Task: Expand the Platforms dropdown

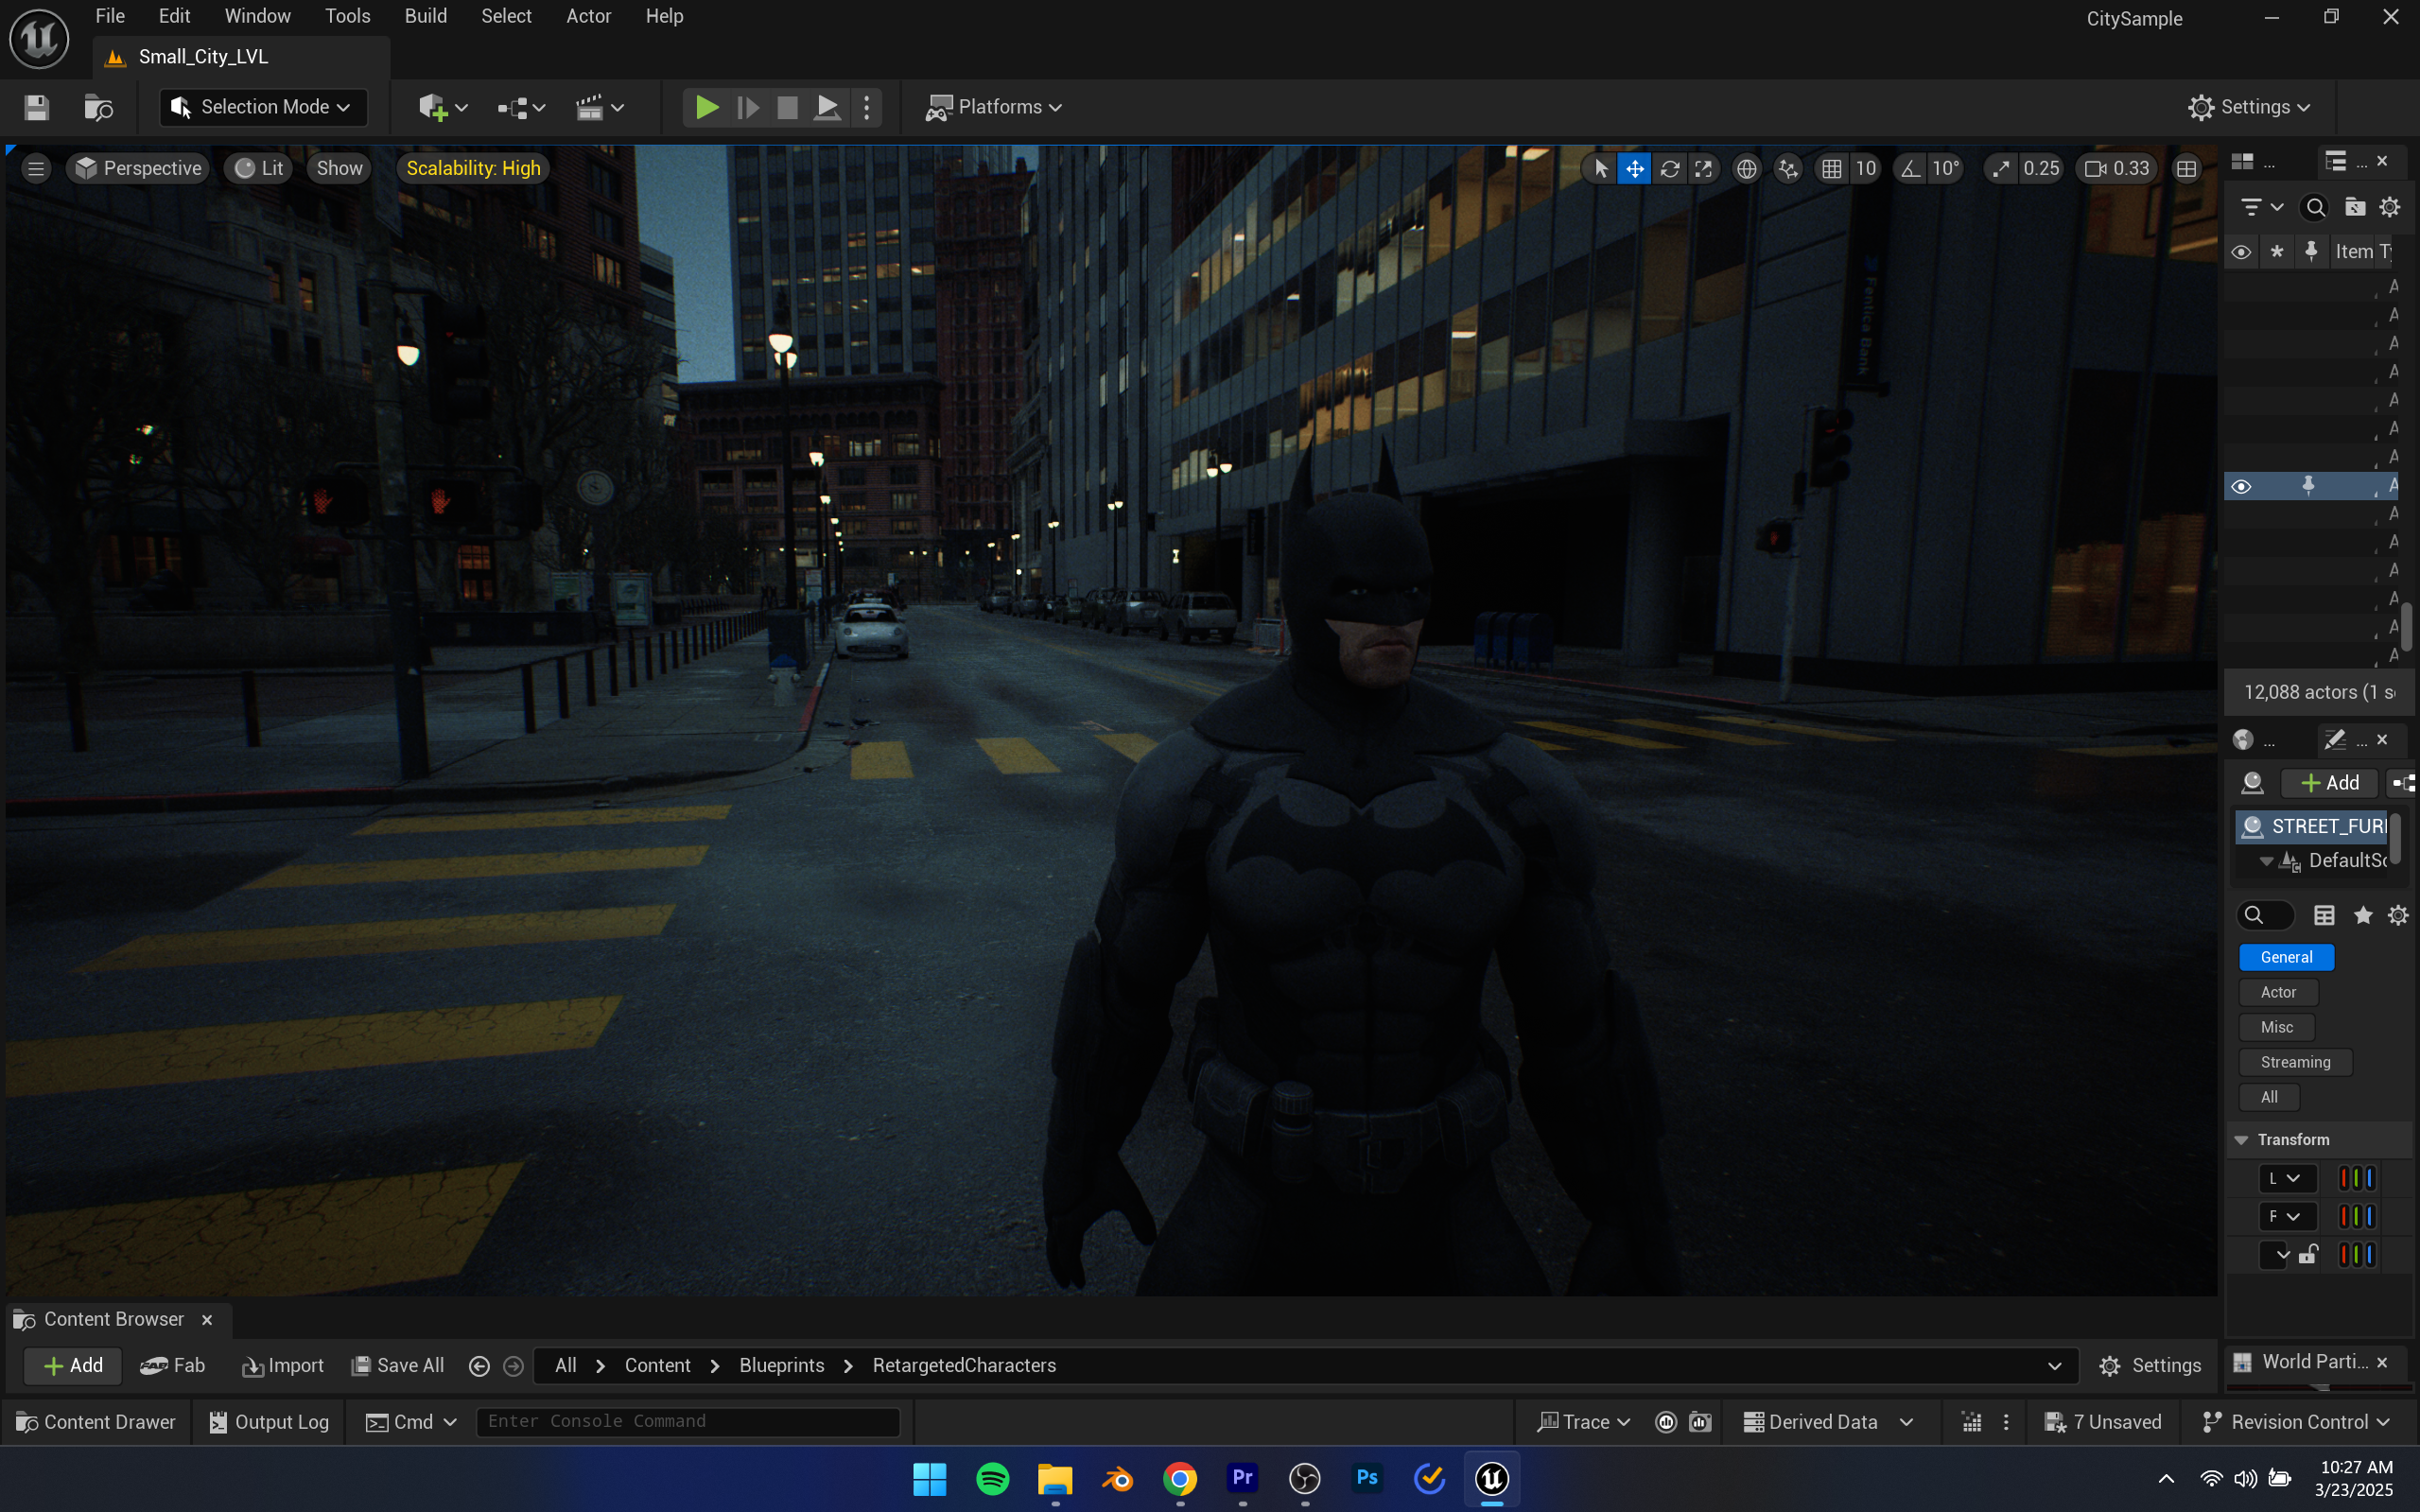Action: tap(994, 107)
